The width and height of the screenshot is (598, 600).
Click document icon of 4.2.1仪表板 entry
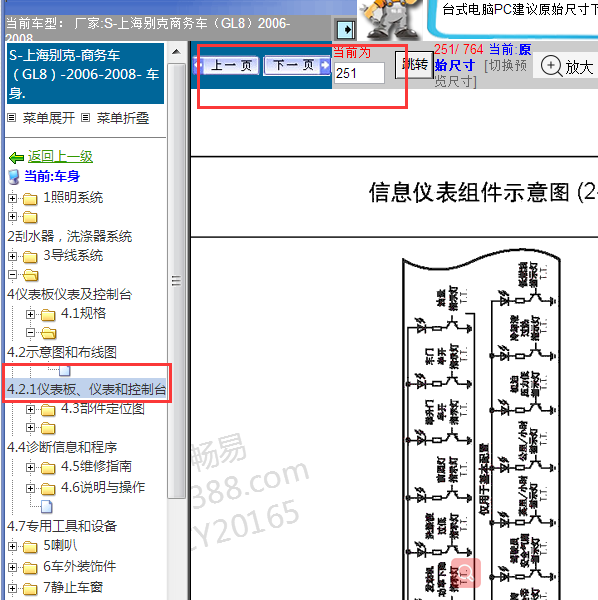pos(65,370)
